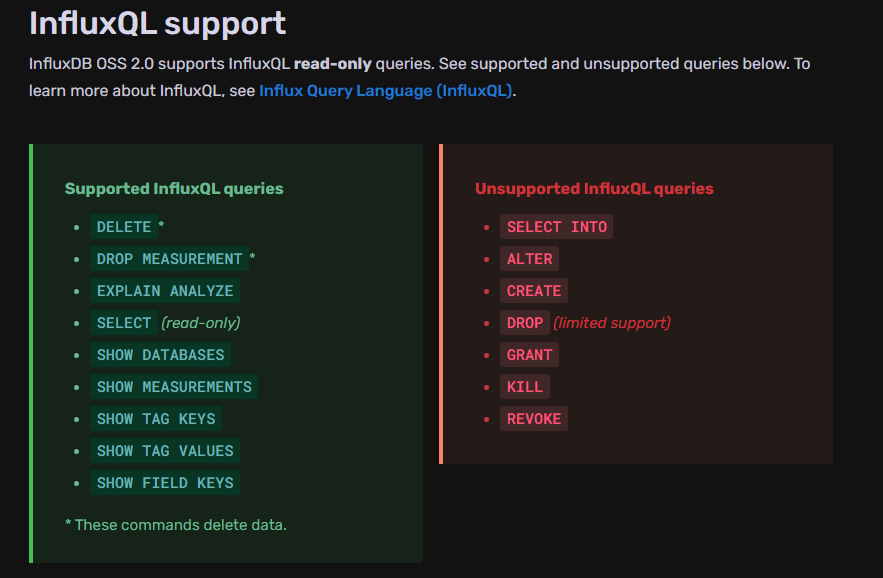Select the SHOW FIELD KEYS code item

165,483
